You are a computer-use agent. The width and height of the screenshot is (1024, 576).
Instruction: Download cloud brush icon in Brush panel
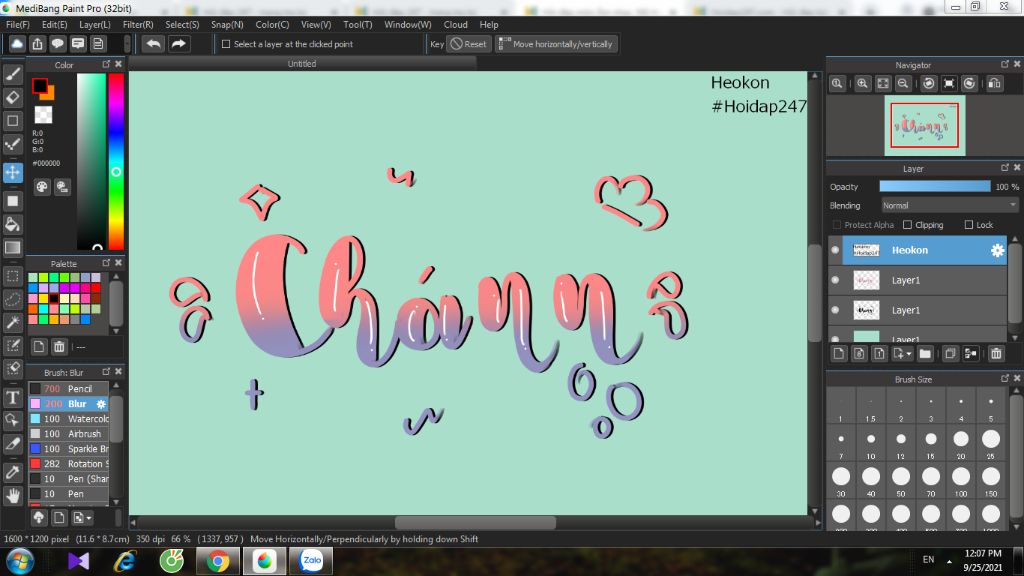(x=39, y=518)
